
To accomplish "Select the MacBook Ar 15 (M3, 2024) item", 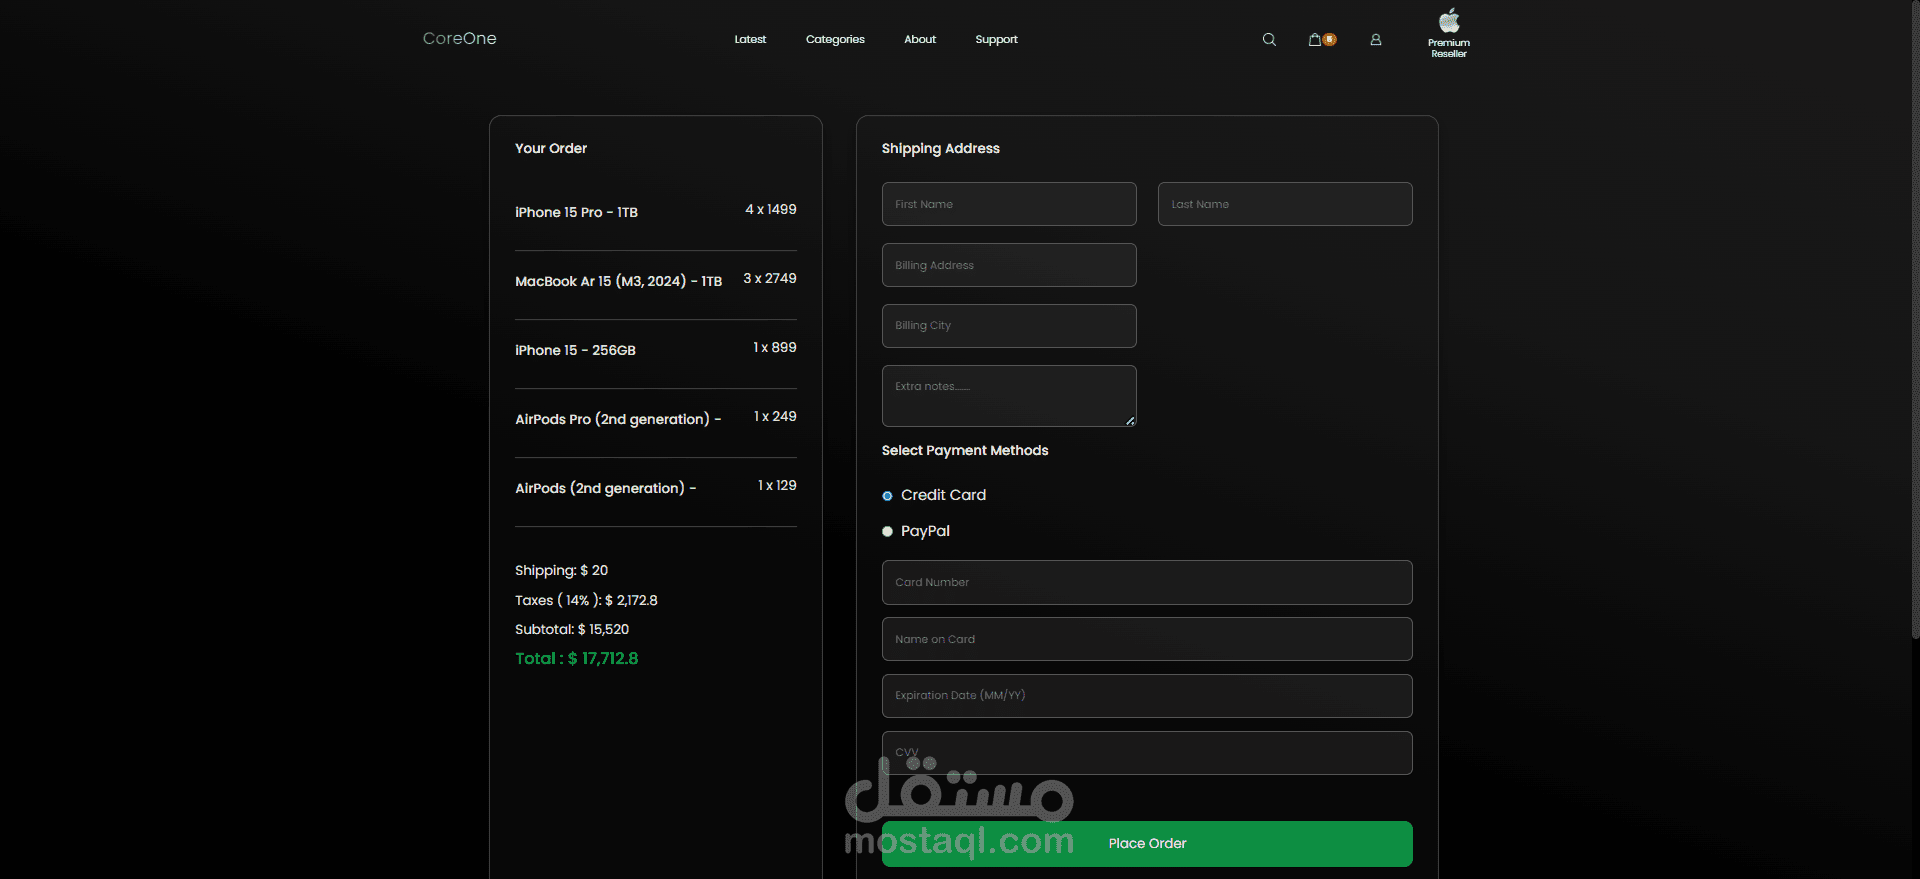I will click(x=618, y=282).
